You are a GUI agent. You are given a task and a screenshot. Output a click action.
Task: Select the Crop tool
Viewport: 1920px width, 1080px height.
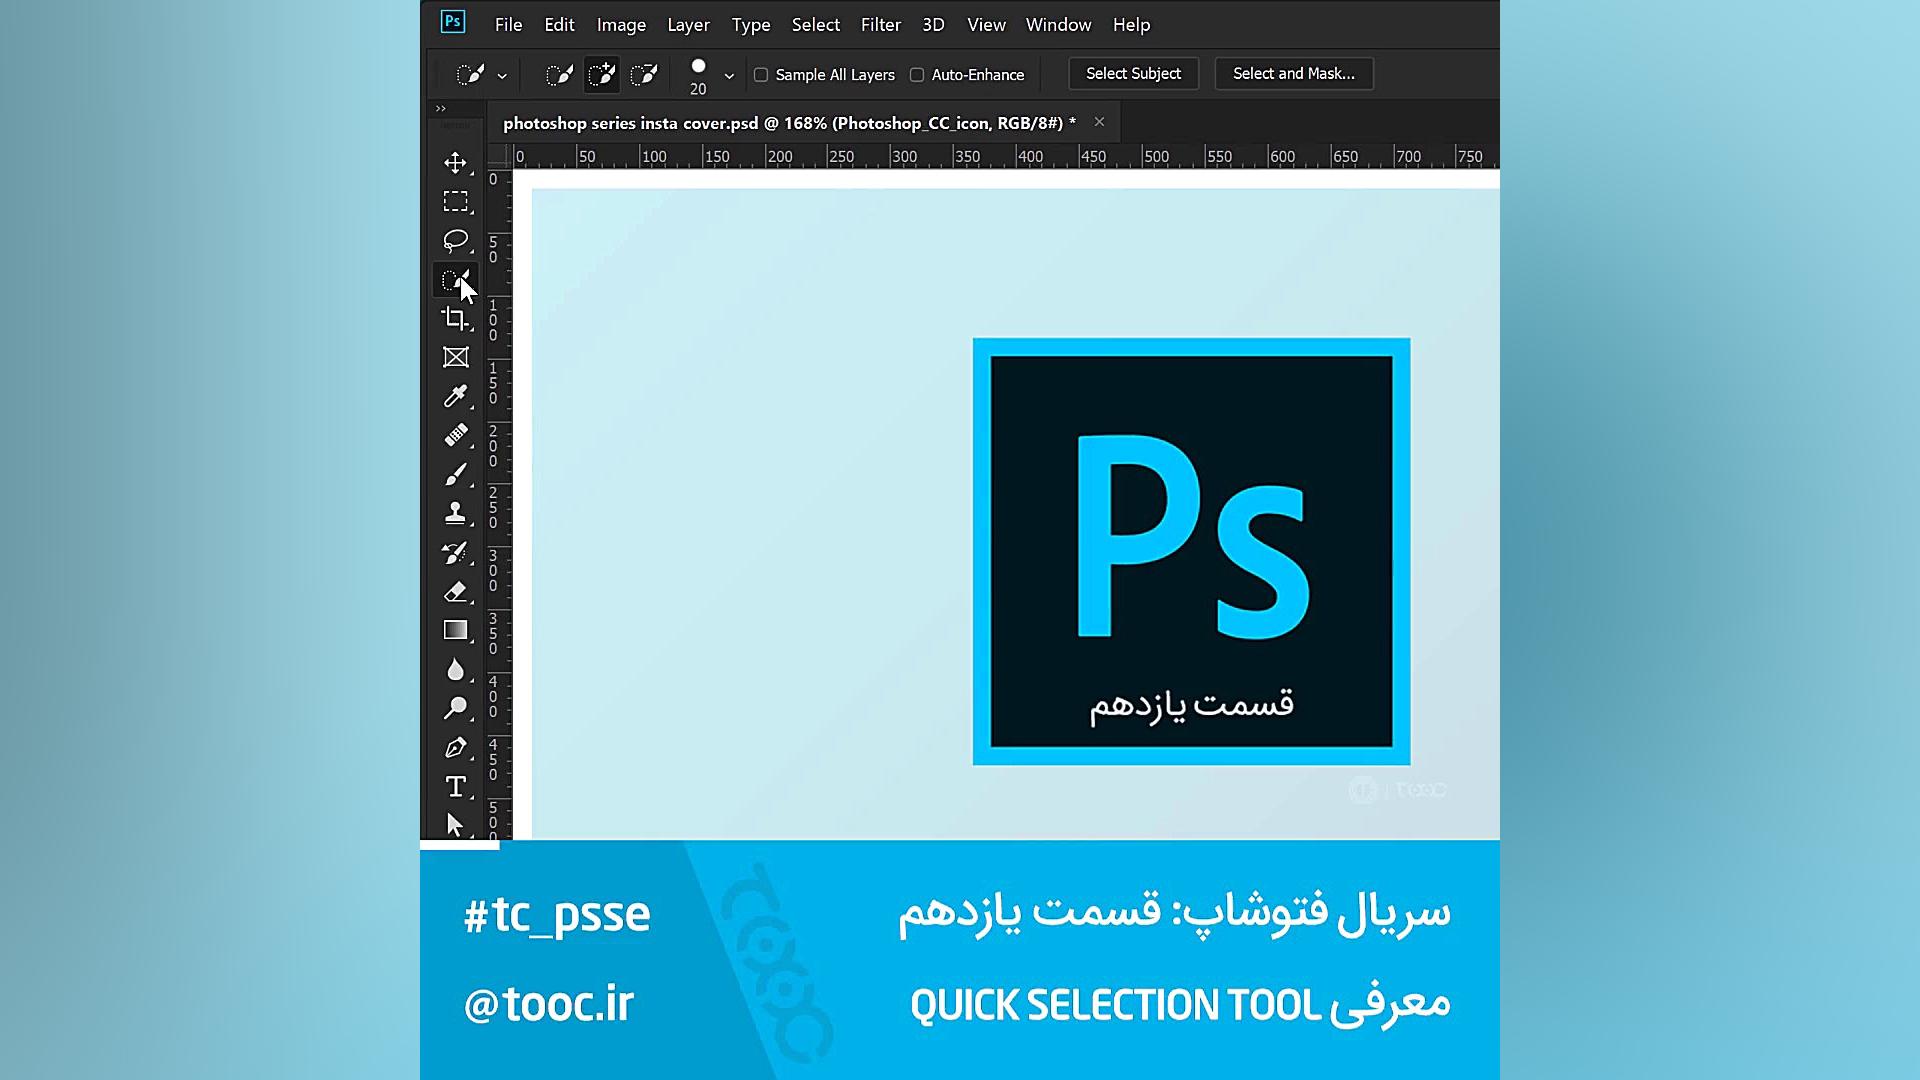point(455,319)
